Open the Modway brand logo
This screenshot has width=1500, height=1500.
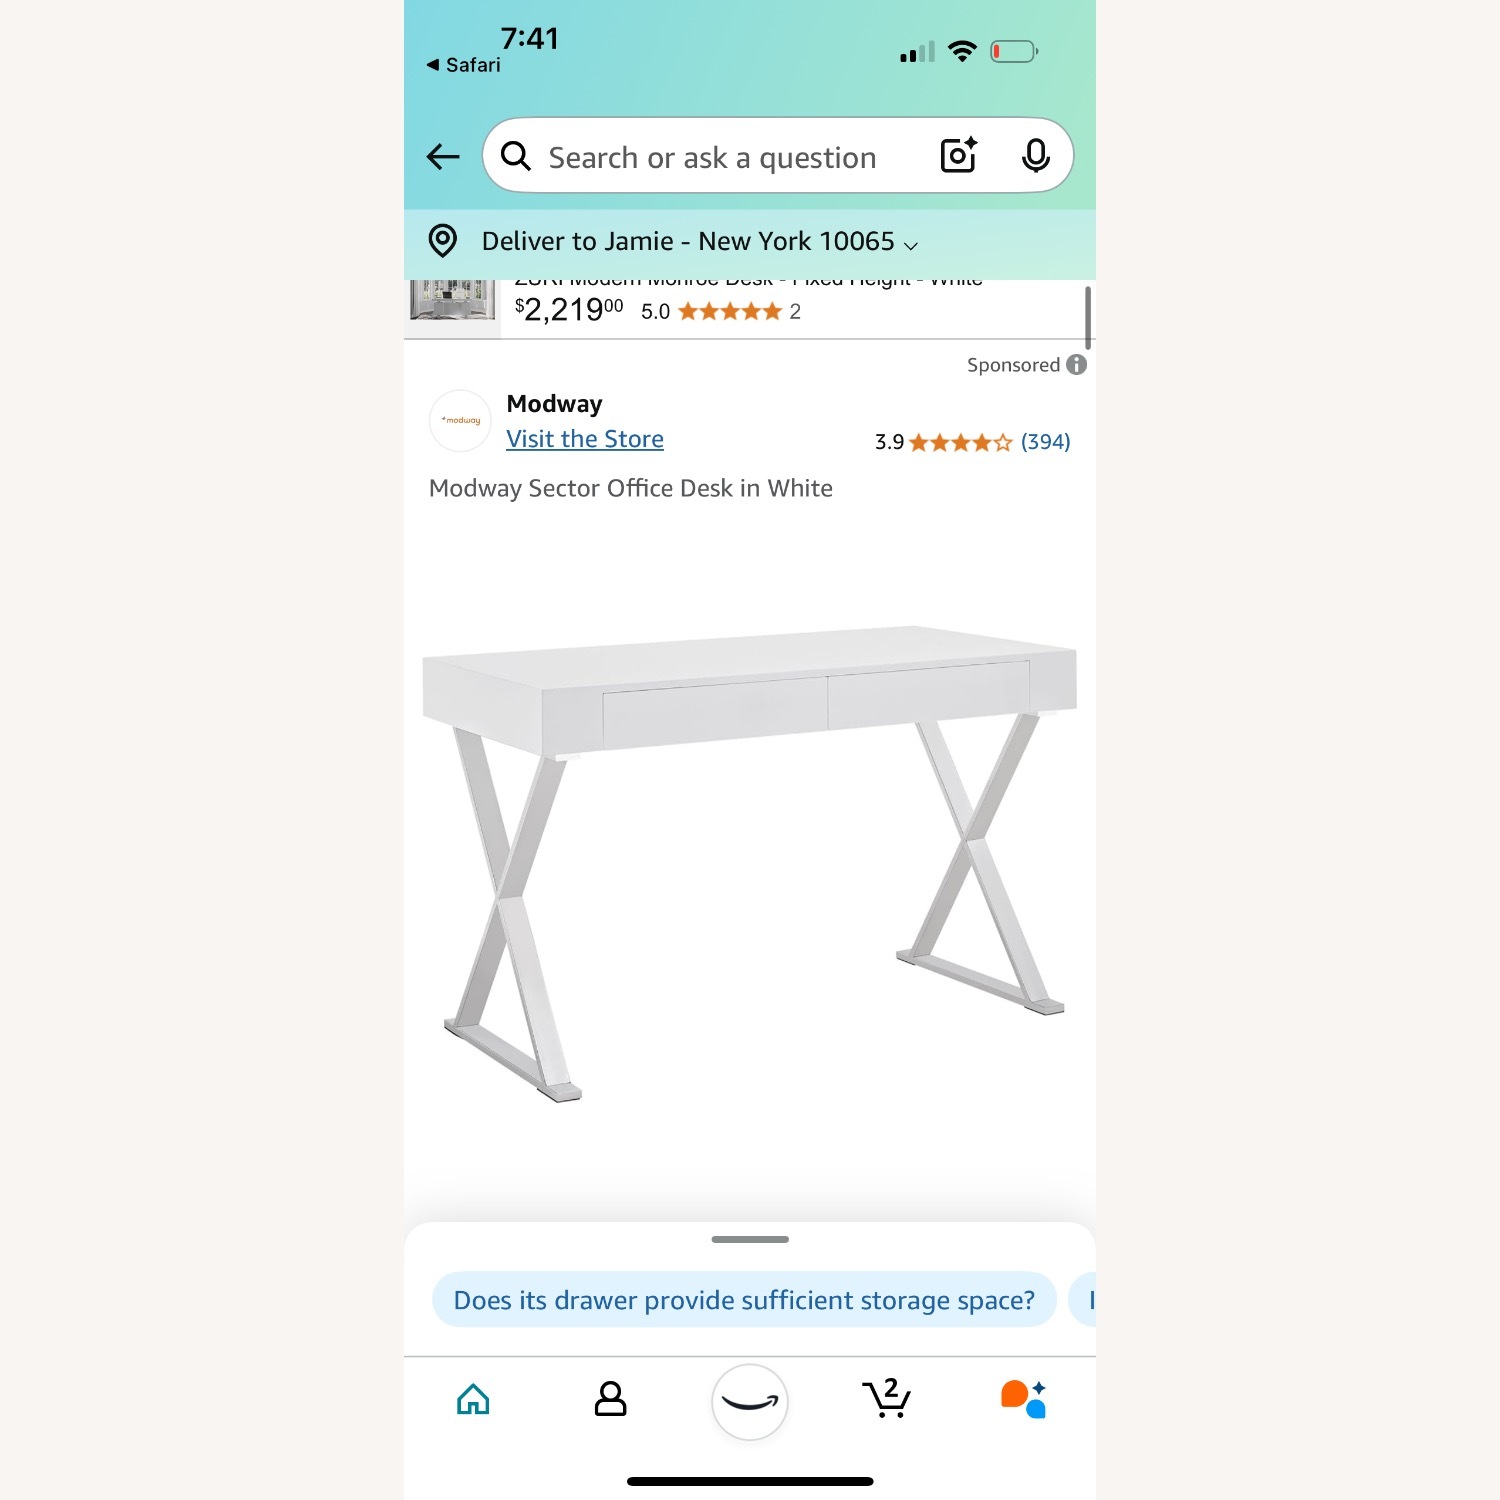pos(460,421)
